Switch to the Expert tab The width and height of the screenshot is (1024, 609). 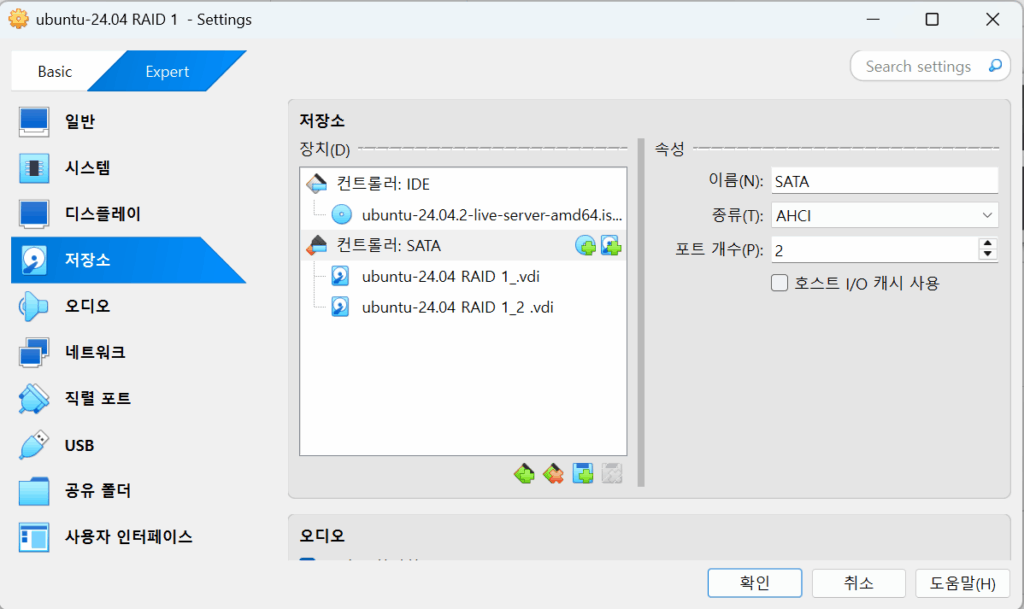point(167,71)
